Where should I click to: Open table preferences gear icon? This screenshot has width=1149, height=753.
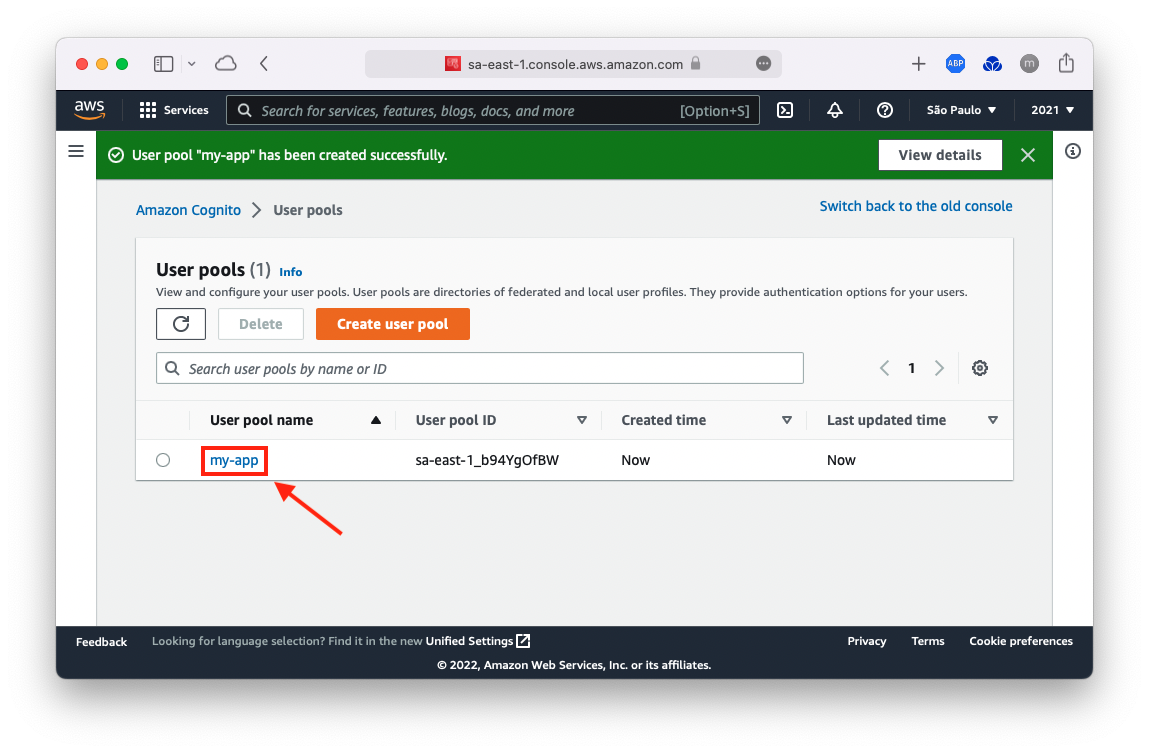(980, 368)
